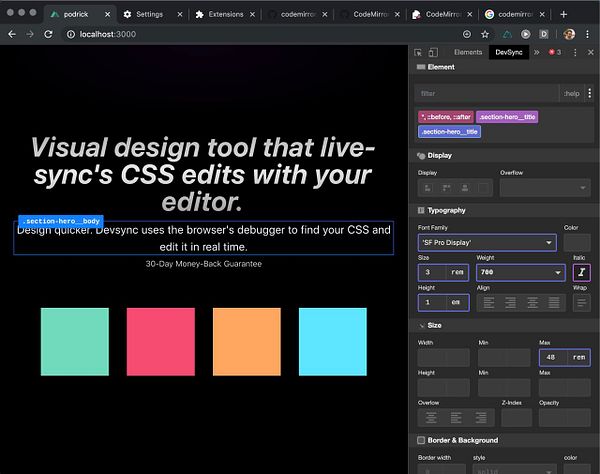
Task: Toggle the pink '*, ::before, ::after' selector
Action: point(446,117)
